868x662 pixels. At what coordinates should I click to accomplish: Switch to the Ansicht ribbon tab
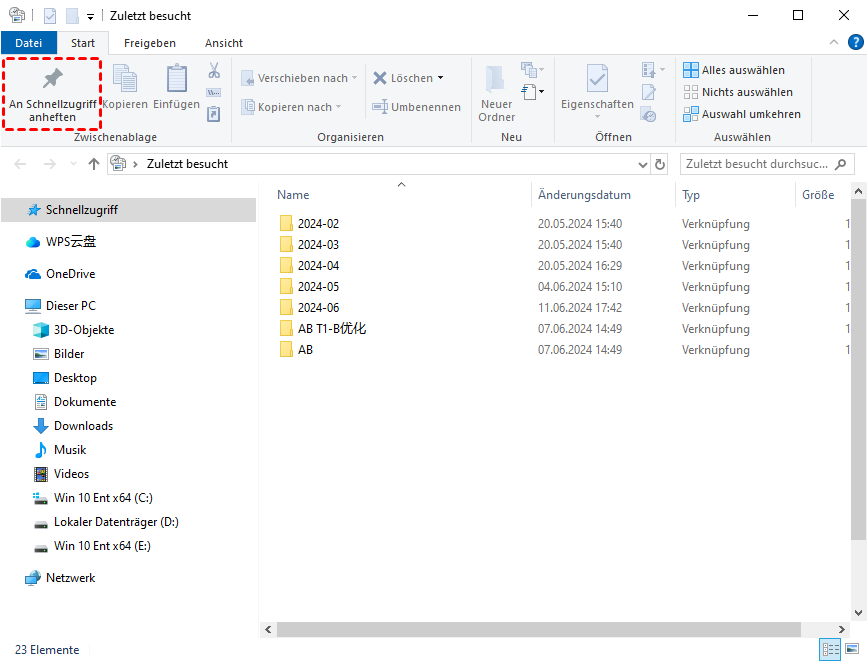(224, 43)
